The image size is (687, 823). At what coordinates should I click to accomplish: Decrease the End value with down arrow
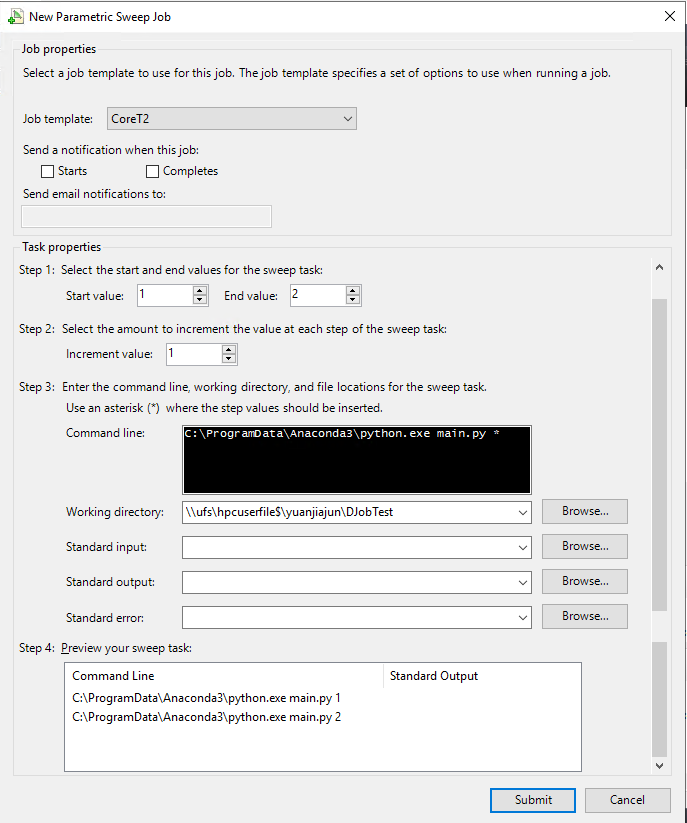click(353, 300)
